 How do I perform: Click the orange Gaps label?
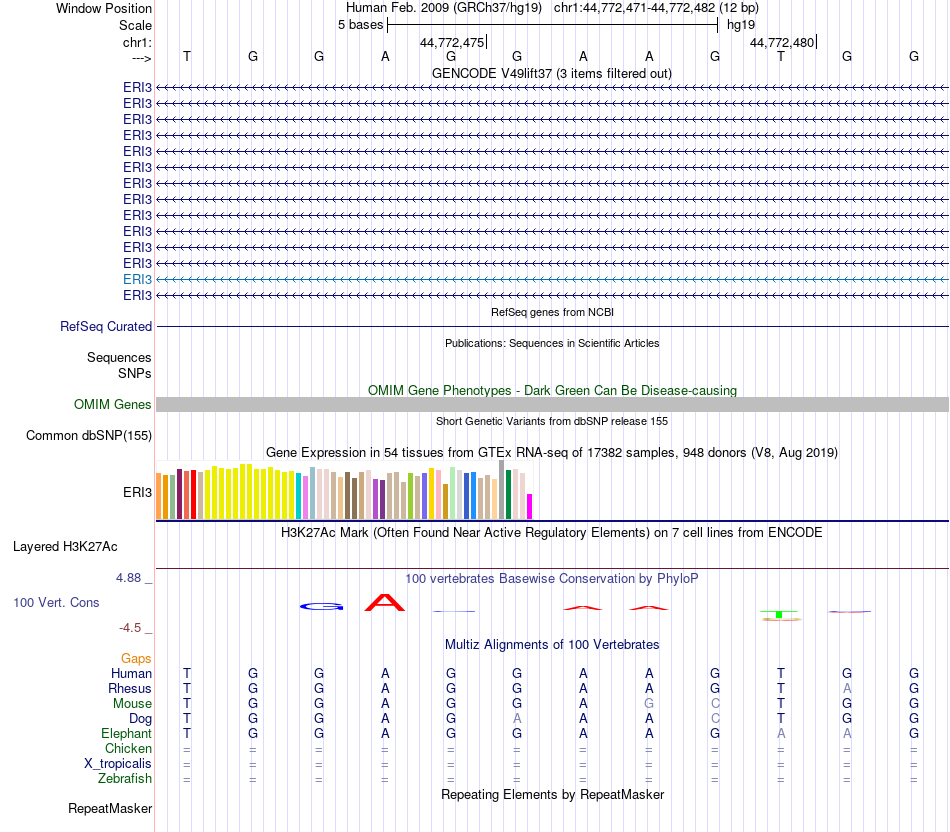coord(136,659)
